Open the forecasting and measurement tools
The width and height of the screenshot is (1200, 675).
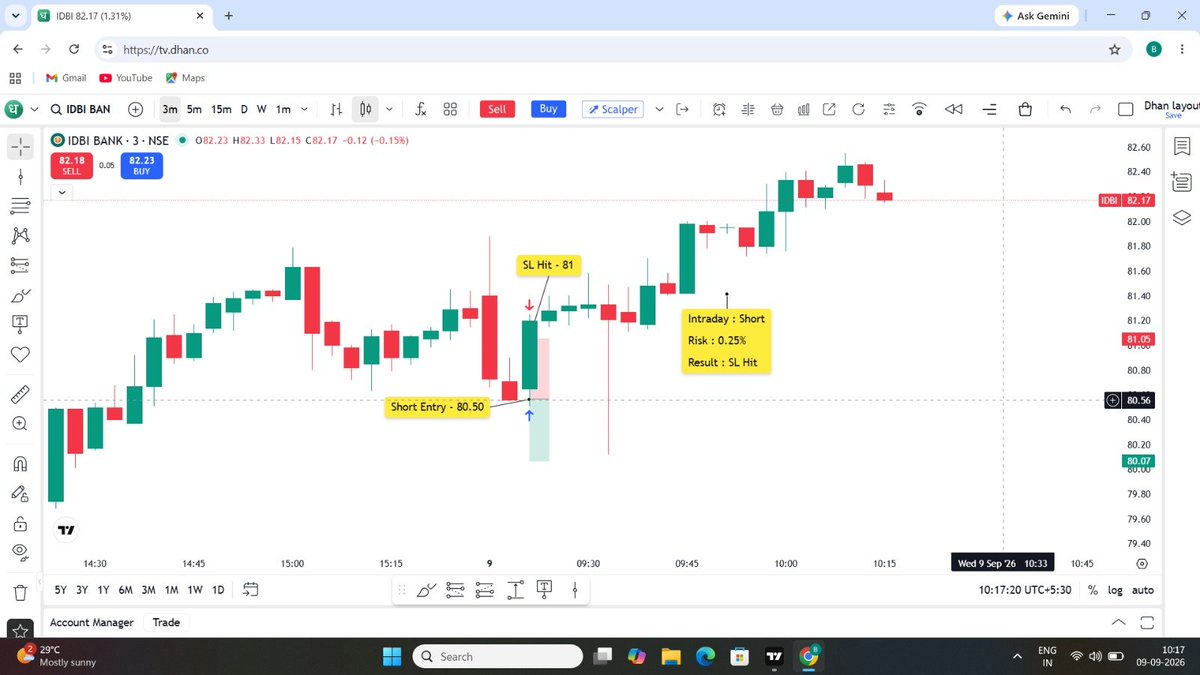coord(20,266)
